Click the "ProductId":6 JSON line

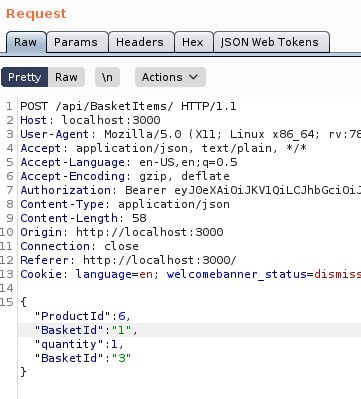coord(83,316)
